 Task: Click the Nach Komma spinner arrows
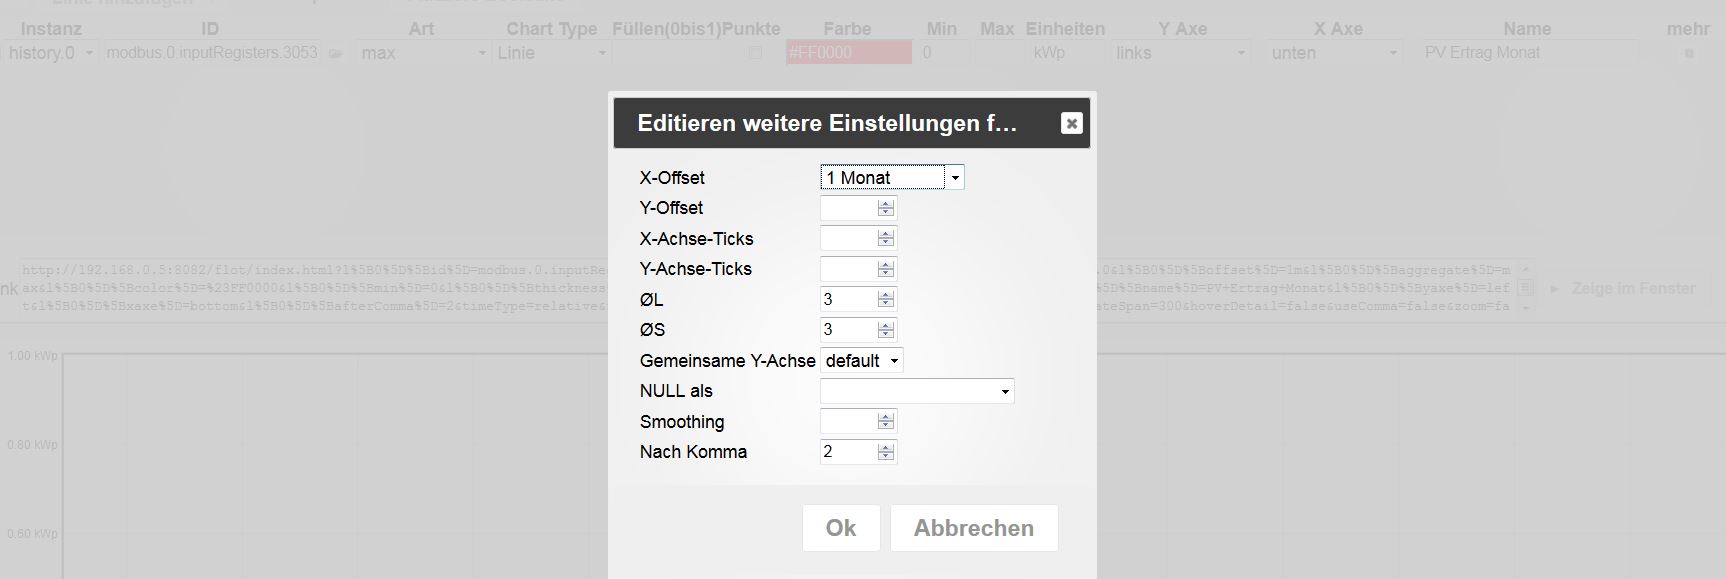[885, 452]
